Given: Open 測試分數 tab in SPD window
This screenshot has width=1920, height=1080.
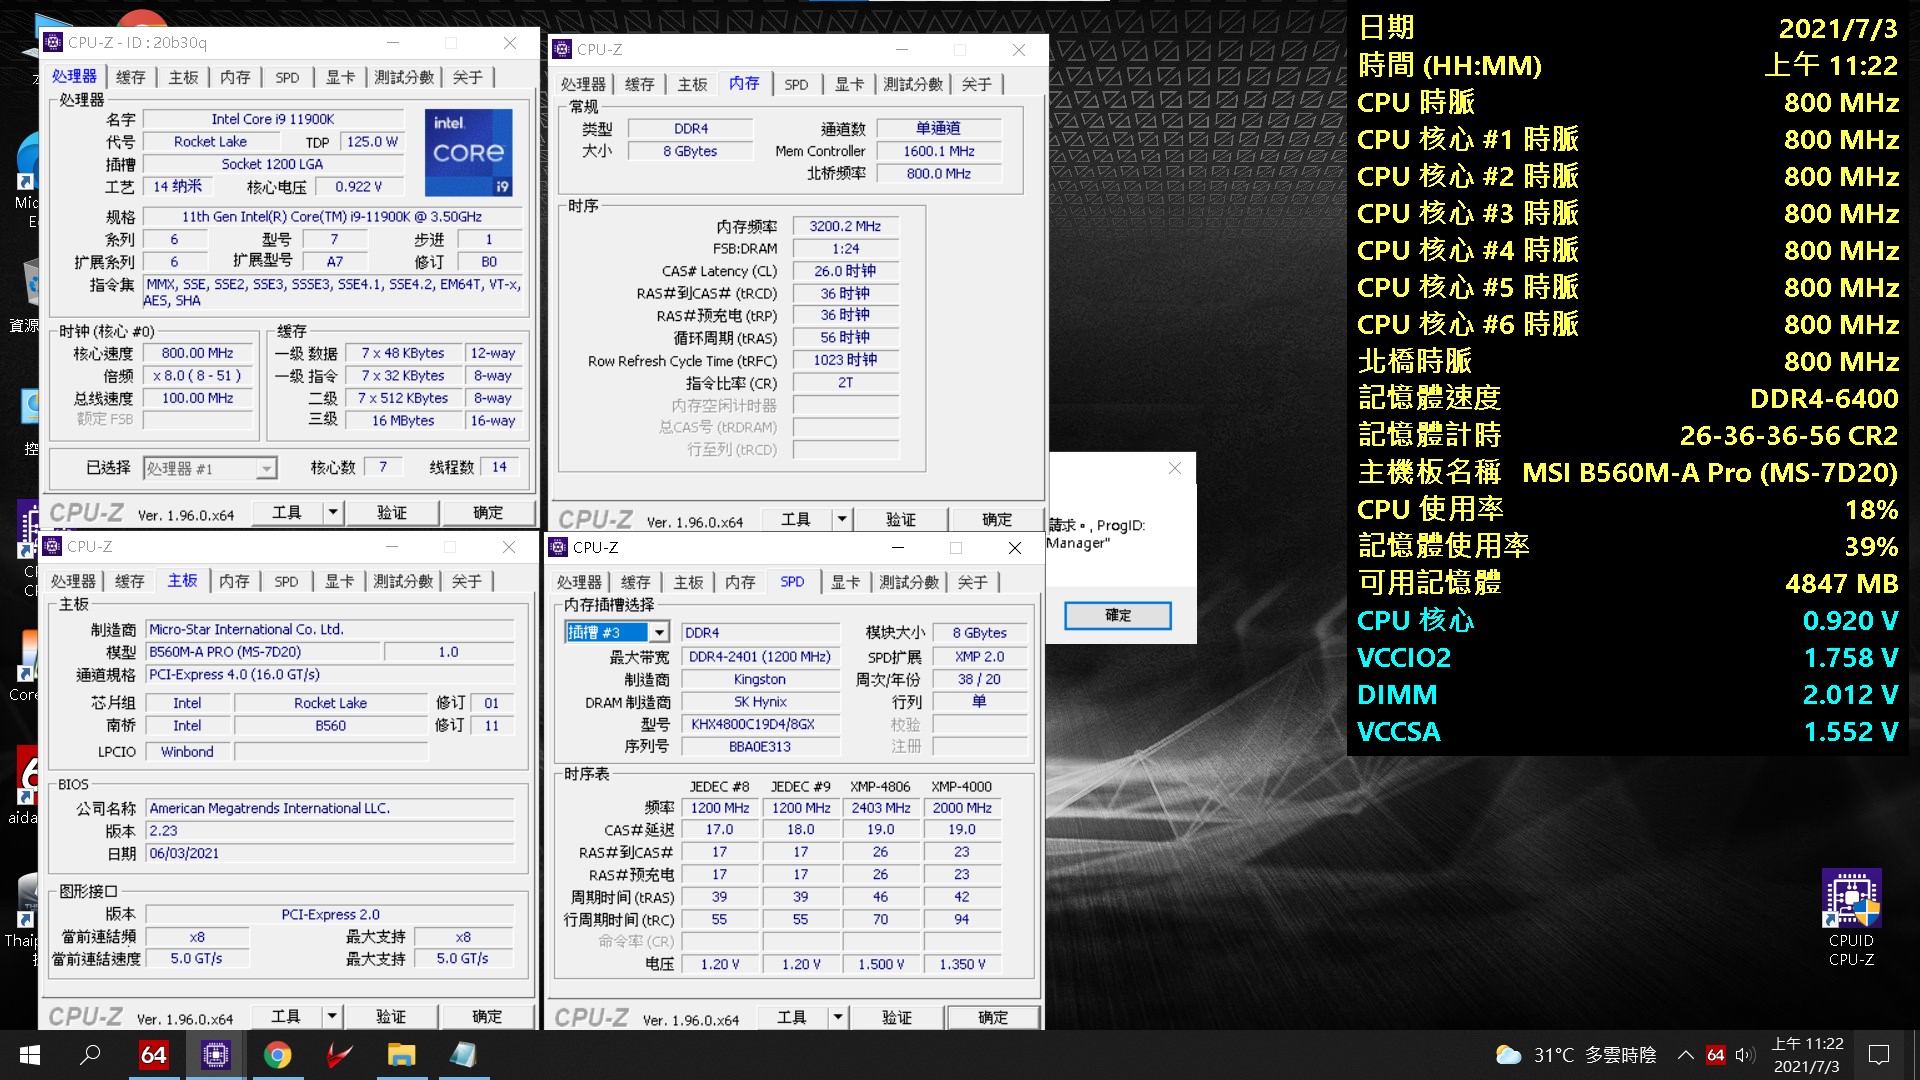Looking at the screenshot, I should (x=909, y=582).
